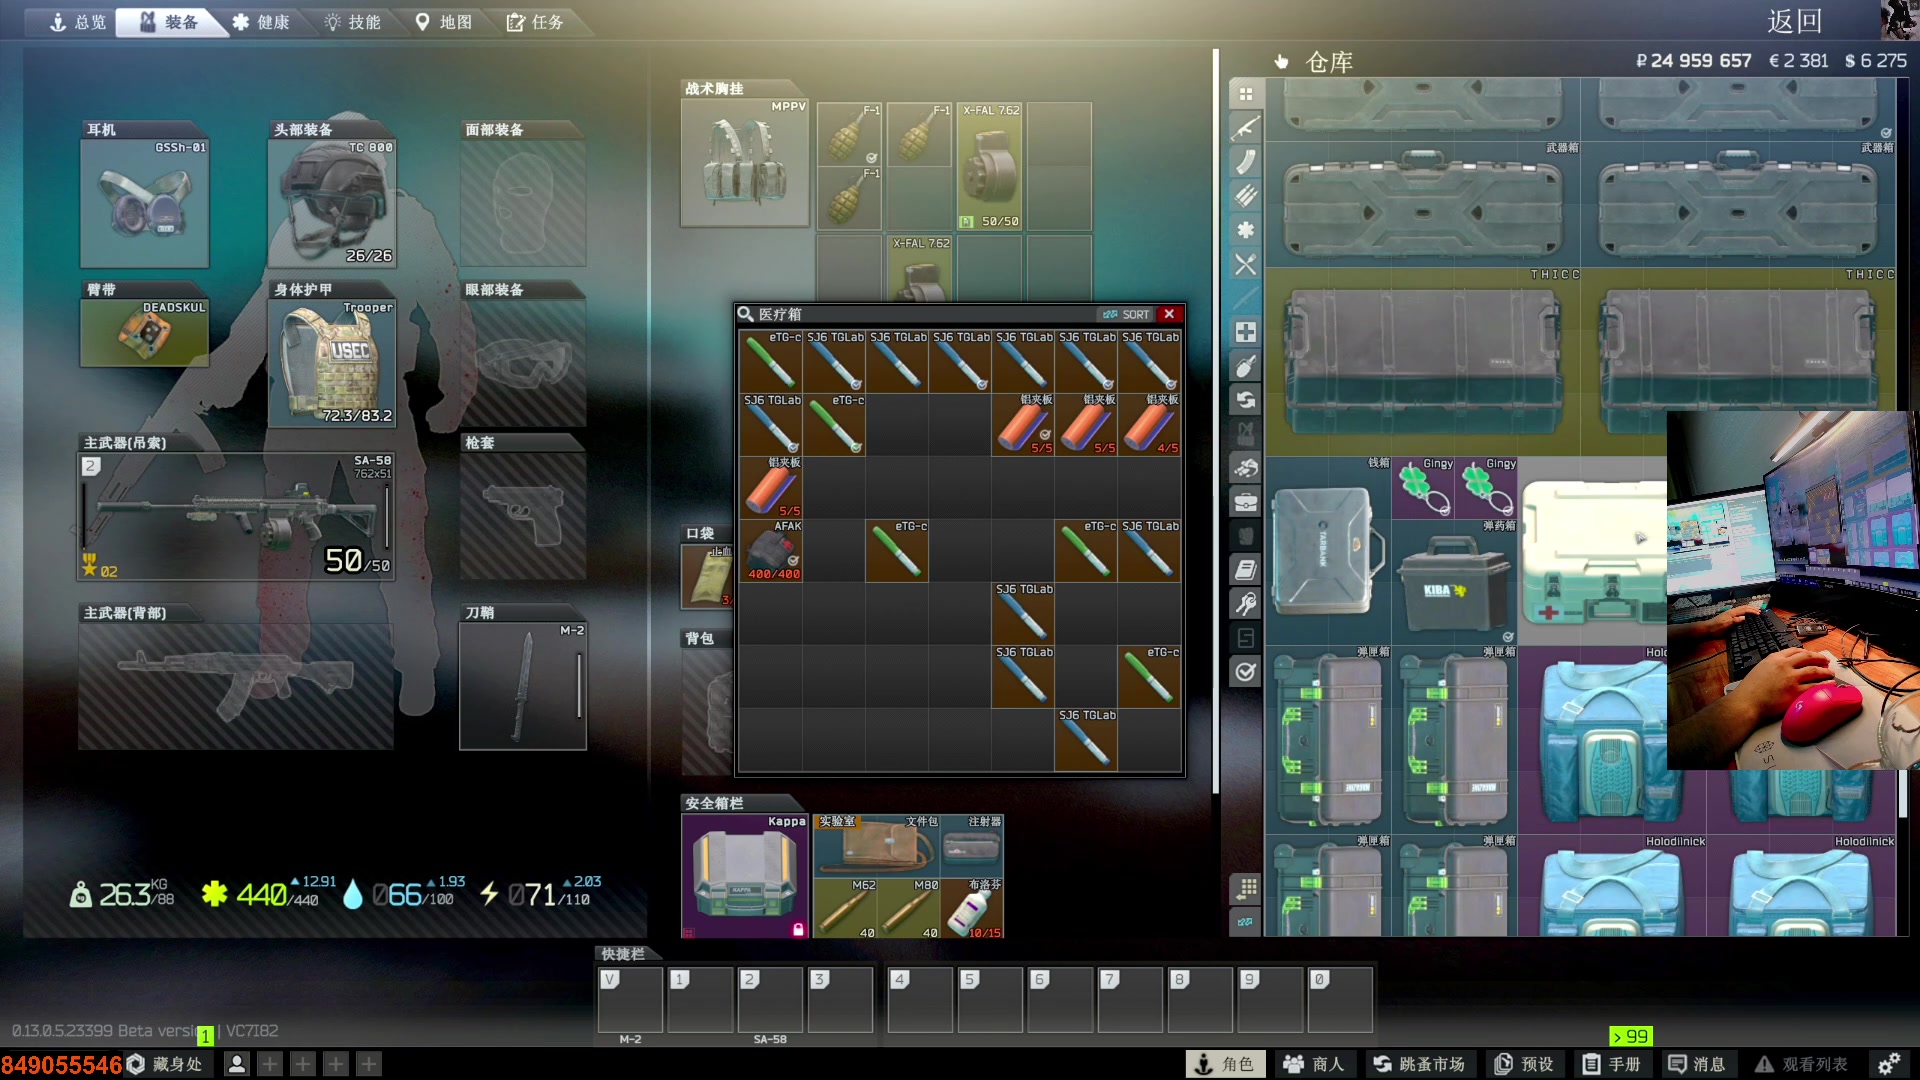Open 预设 presets screen
The width and height of the screenshot is (1920, 1080).
pos(1524,1064)
